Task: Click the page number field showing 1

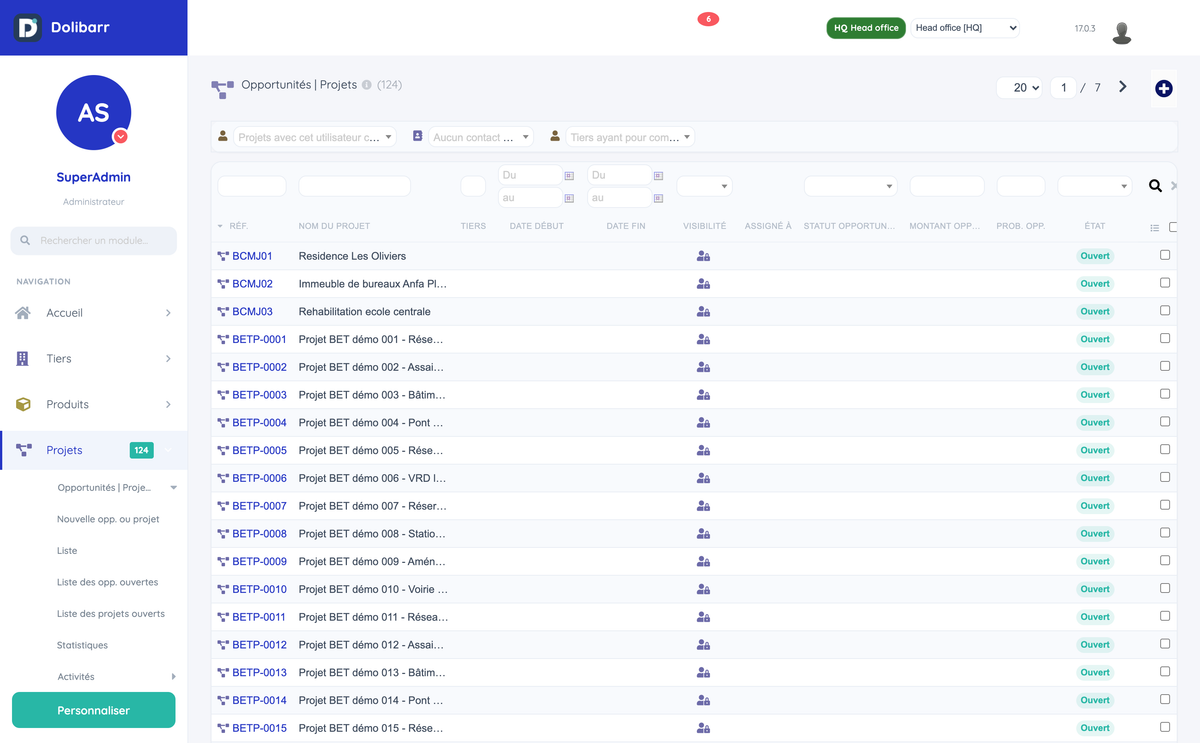Action: [1063, 88]
